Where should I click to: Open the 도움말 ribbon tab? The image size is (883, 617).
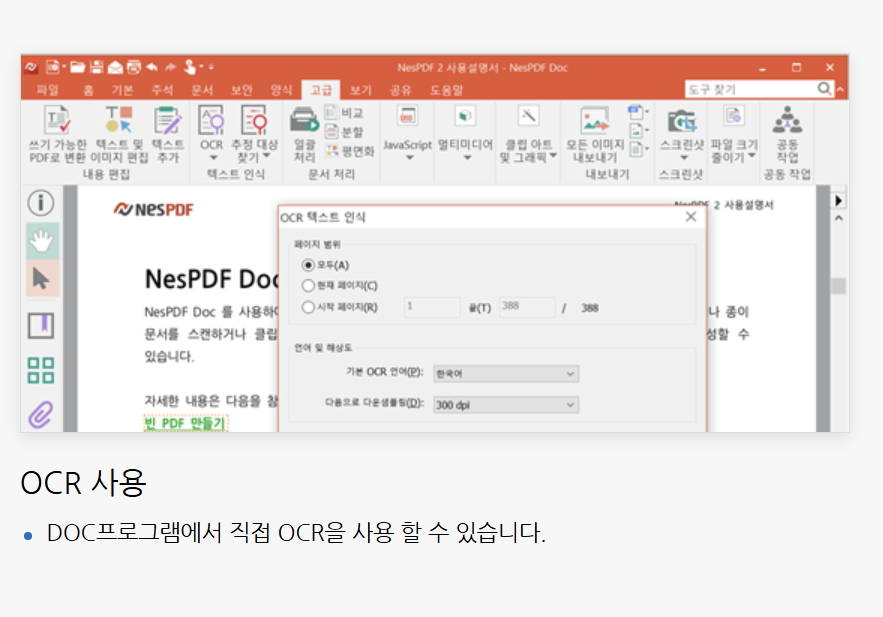tap(447, 90)
